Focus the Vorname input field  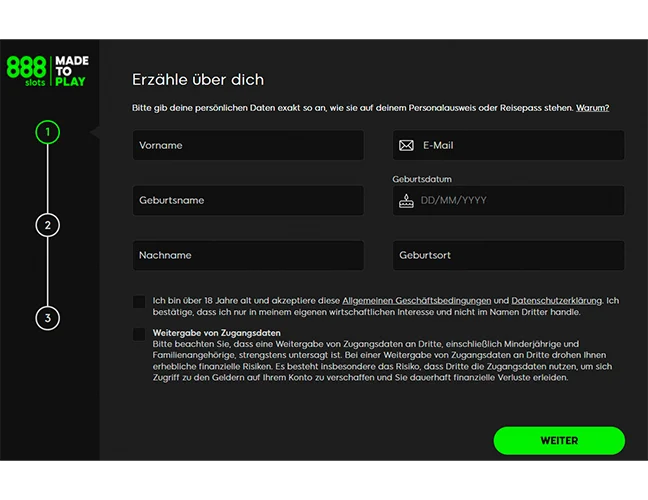pos(248,145)
